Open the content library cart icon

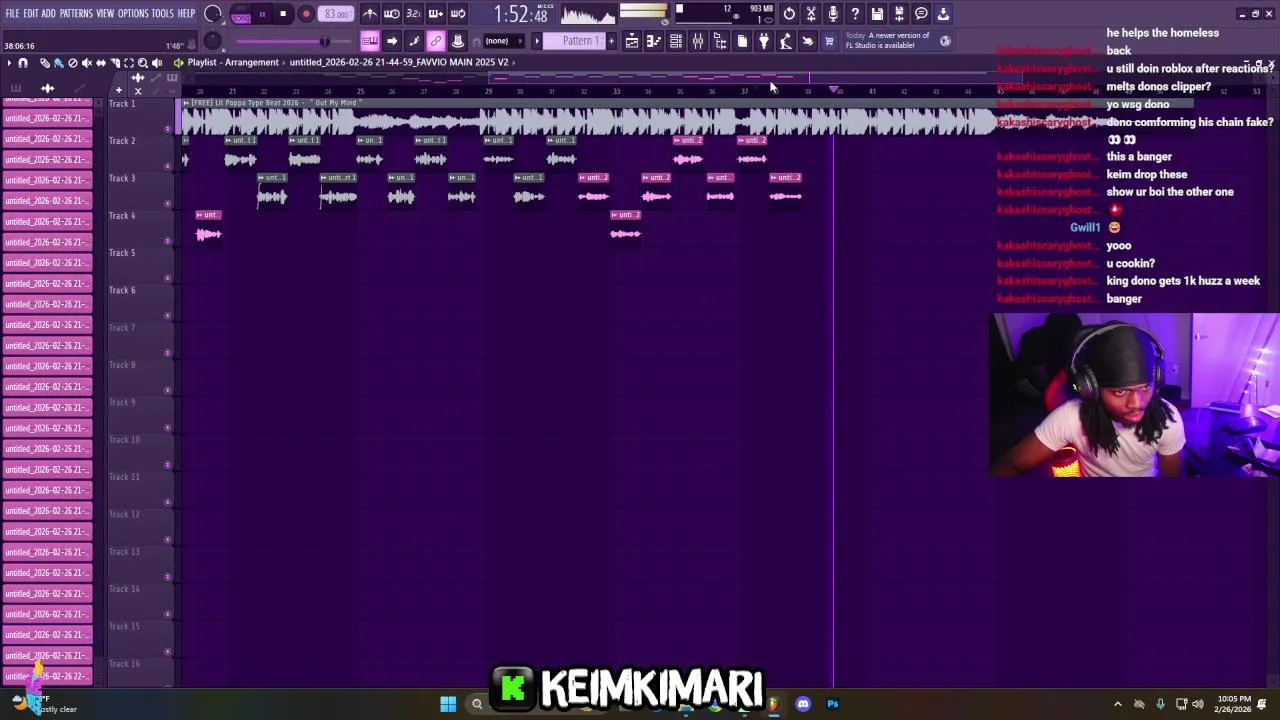coord(829,41)
